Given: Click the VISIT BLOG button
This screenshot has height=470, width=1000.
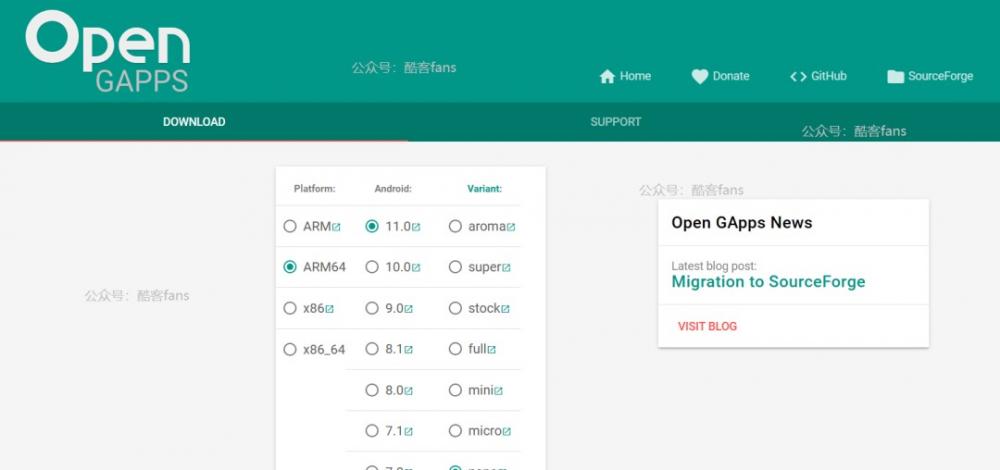Looking at the screenshot, I should tap(707, 327).
